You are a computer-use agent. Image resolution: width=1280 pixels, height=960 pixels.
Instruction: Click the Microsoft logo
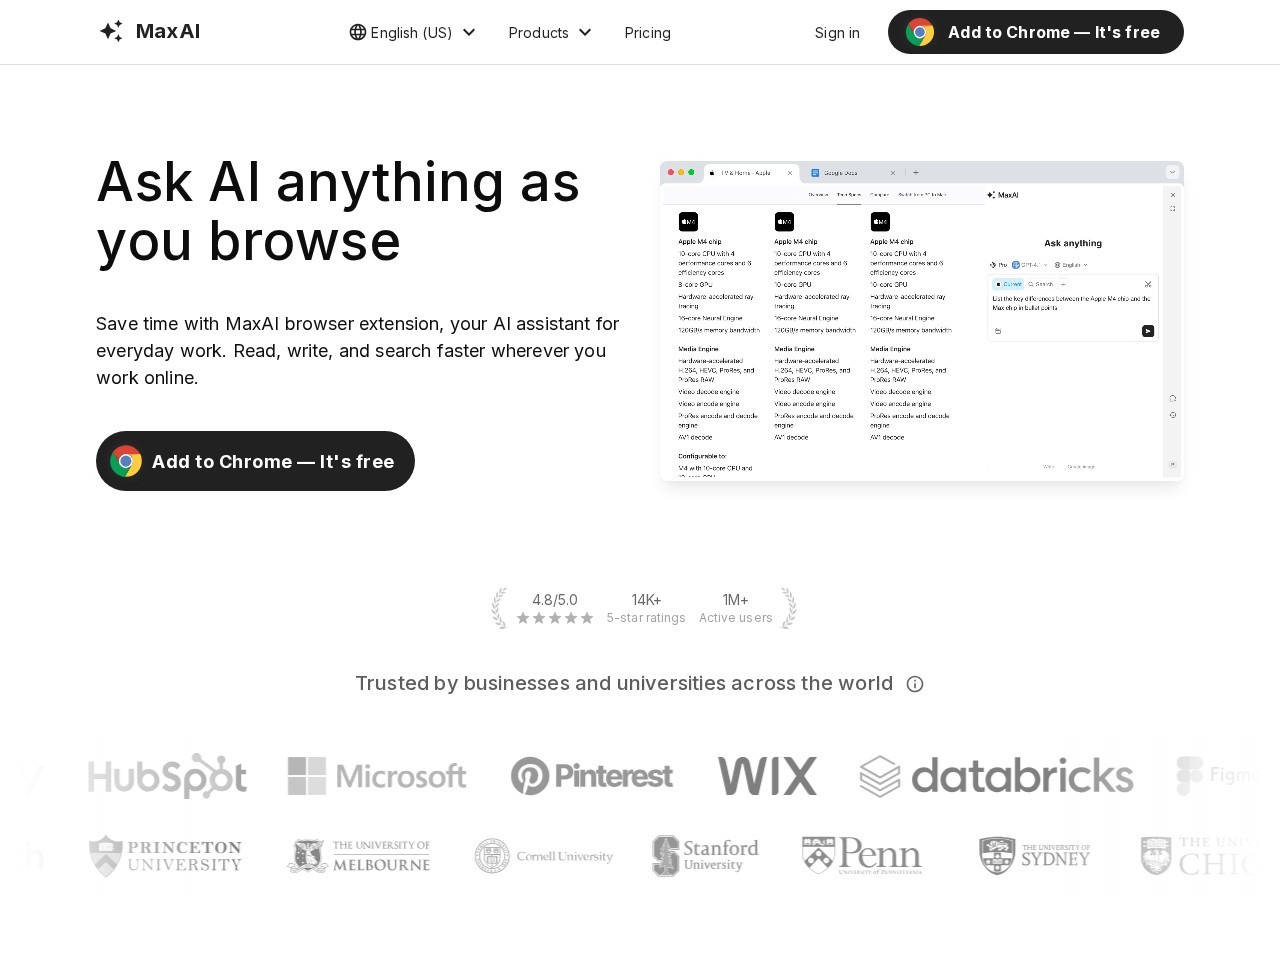tap(377, 776)
